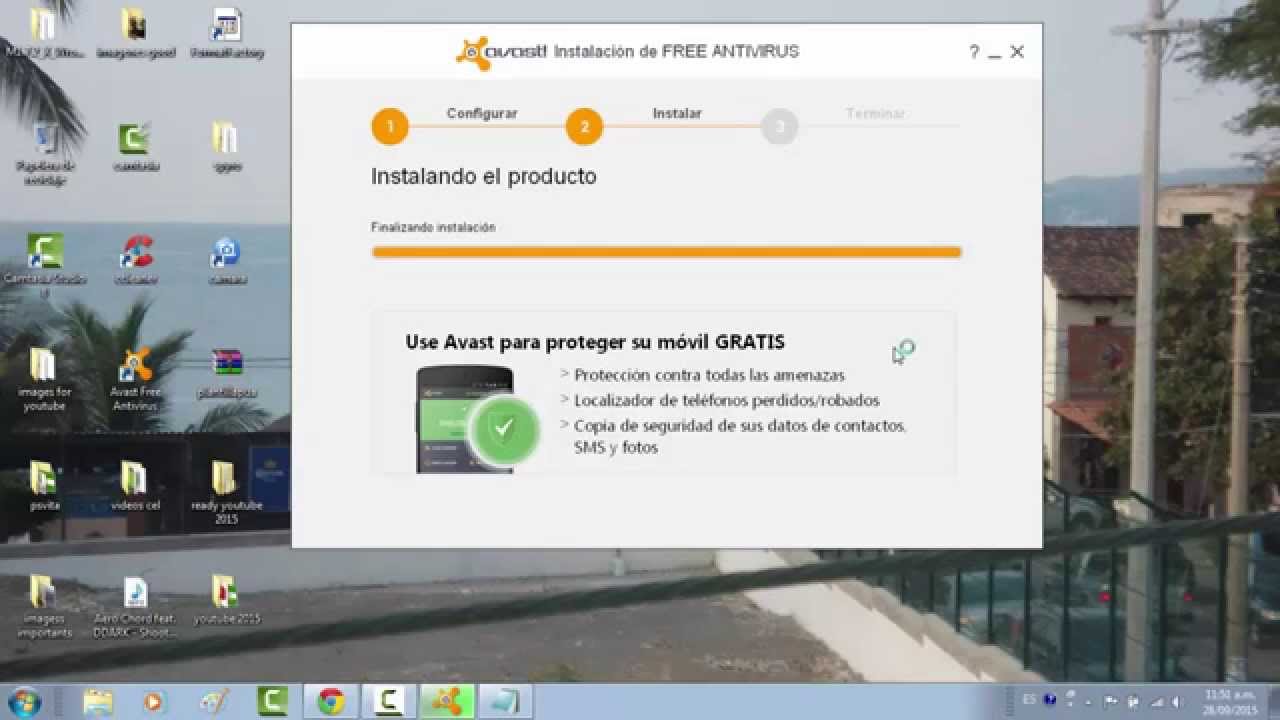Open the 'imagenes good' folder
1280x720 pixels.
coord(135,34)
